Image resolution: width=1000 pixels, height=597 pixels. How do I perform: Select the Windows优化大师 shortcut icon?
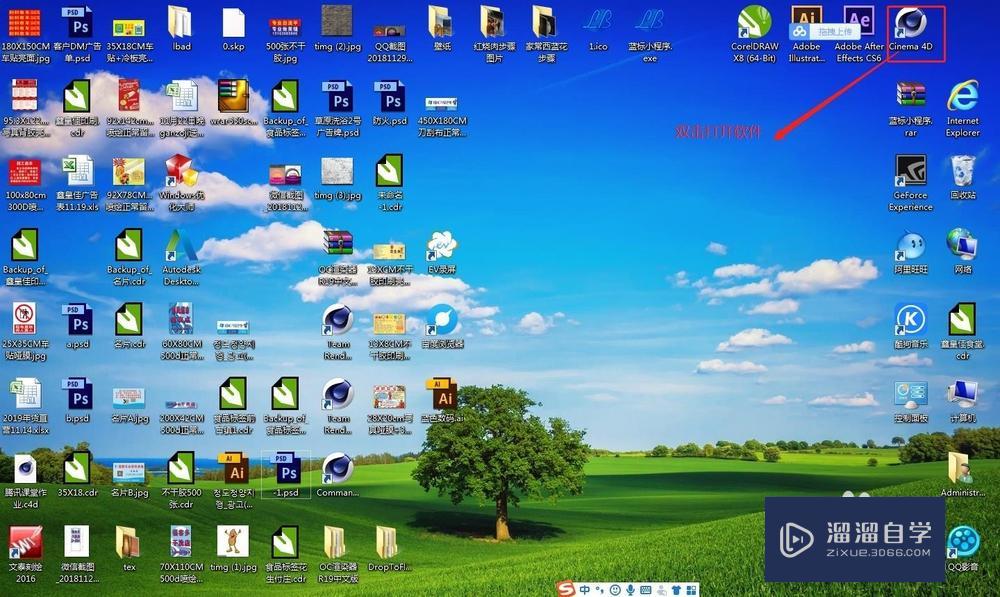coord(181,183)
